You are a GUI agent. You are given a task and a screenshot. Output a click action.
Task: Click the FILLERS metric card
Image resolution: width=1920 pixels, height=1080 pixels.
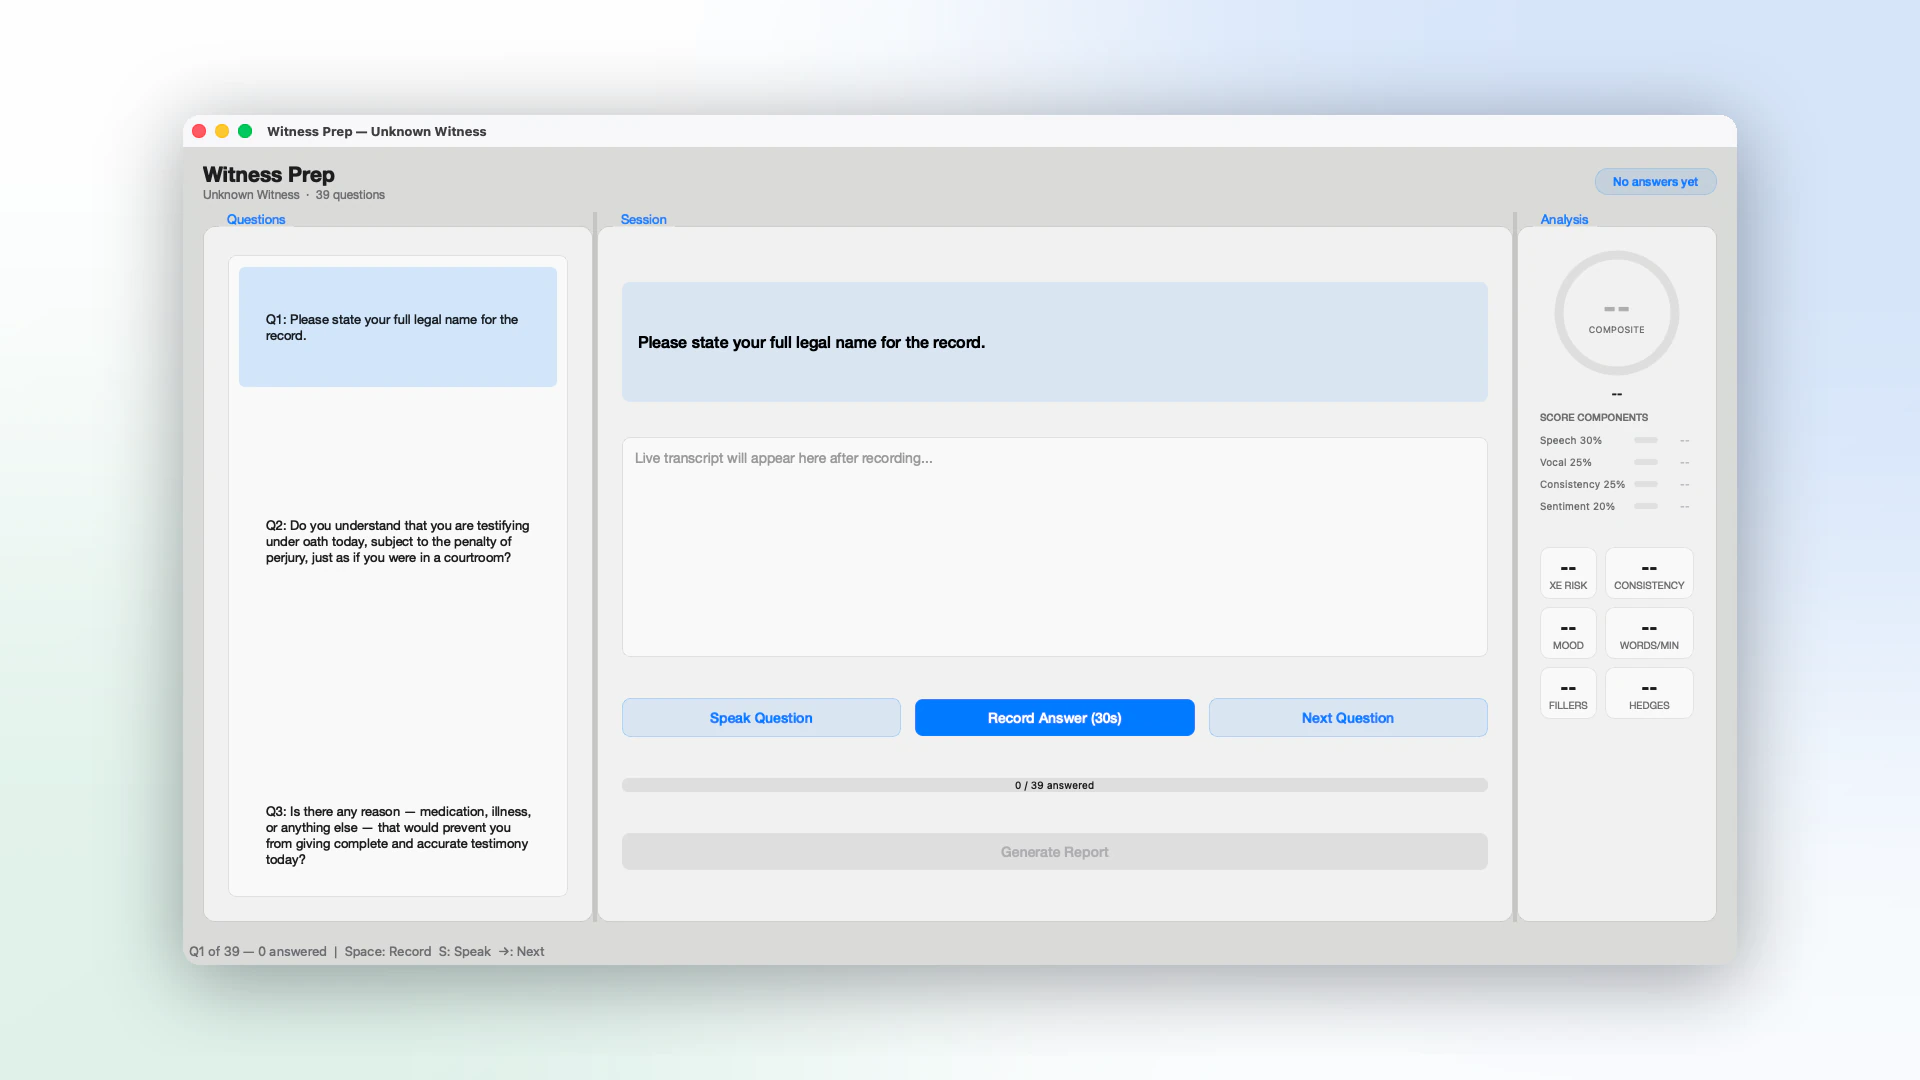coord(1568,693)
